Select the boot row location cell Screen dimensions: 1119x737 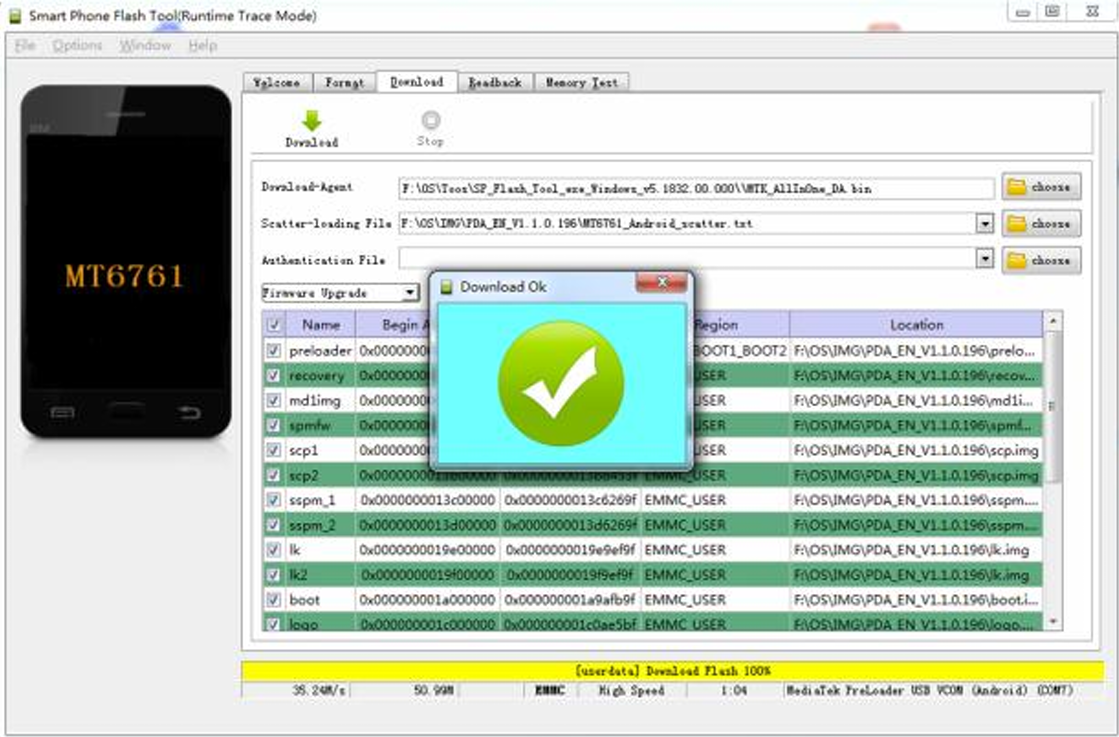pos(916,600)
